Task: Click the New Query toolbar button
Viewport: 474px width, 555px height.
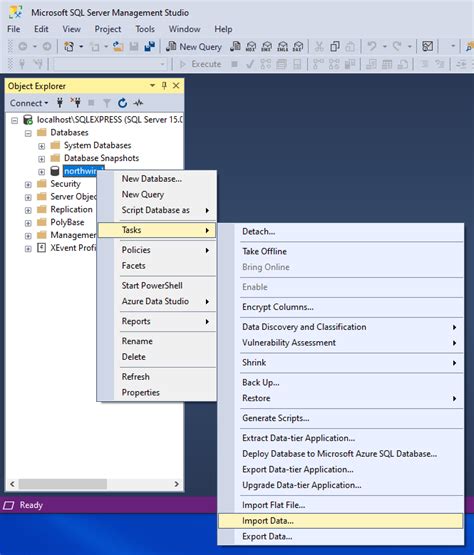Action: (194, 47)
